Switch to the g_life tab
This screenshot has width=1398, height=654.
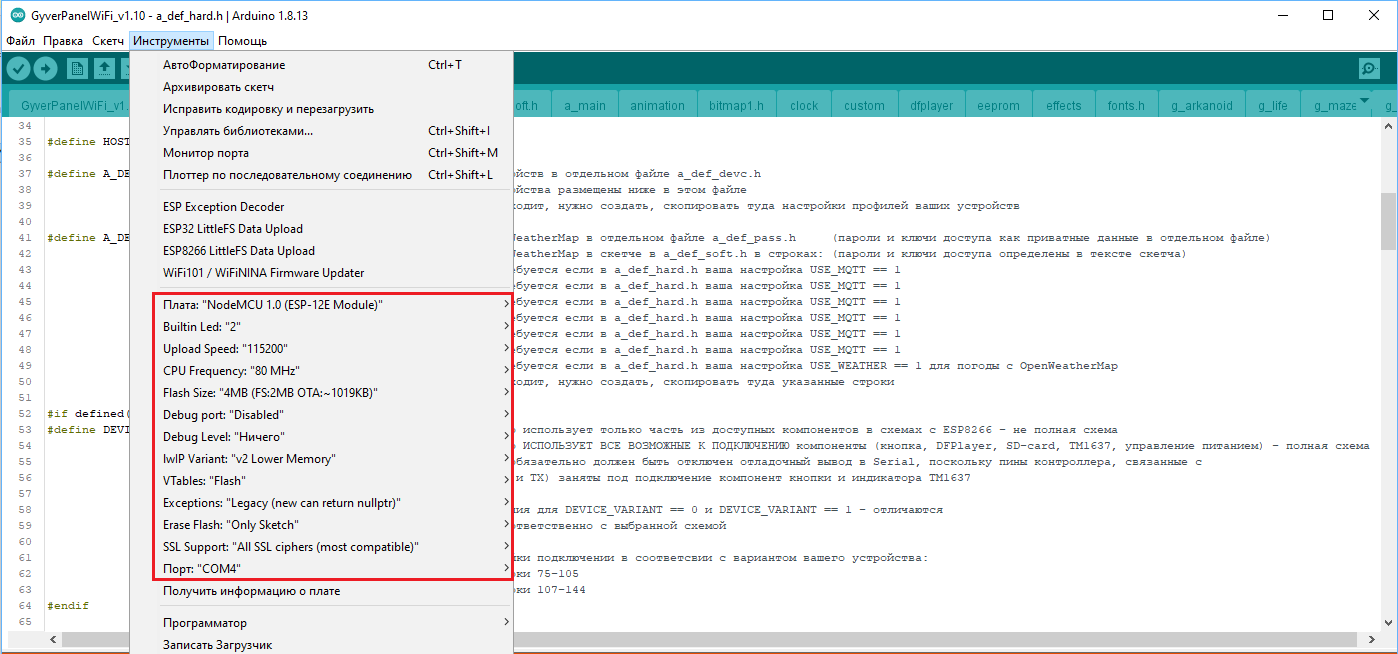click(x=1273, y=105)
